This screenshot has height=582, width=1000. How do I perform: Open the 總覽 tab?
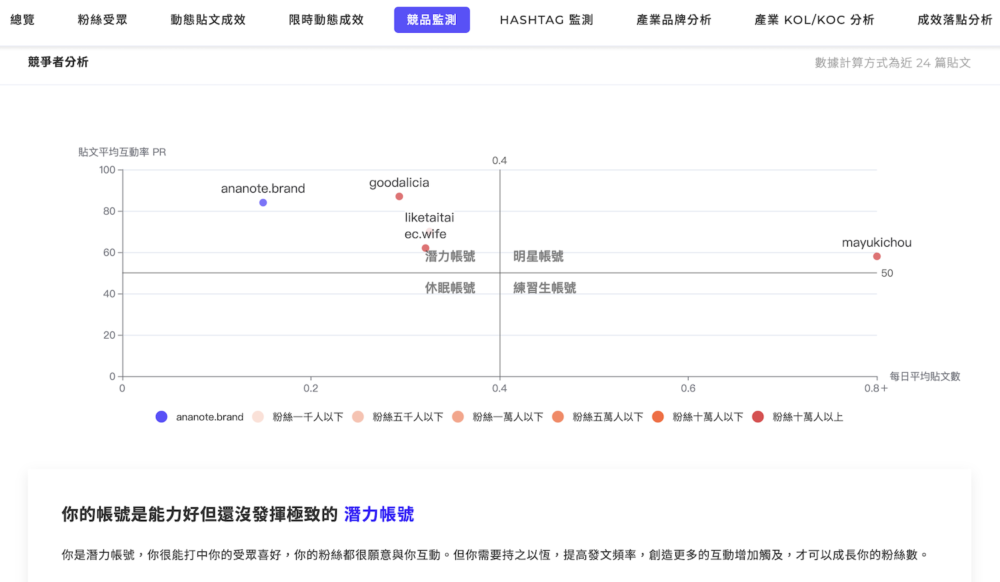pyautogui.click(x=22, y=20)
